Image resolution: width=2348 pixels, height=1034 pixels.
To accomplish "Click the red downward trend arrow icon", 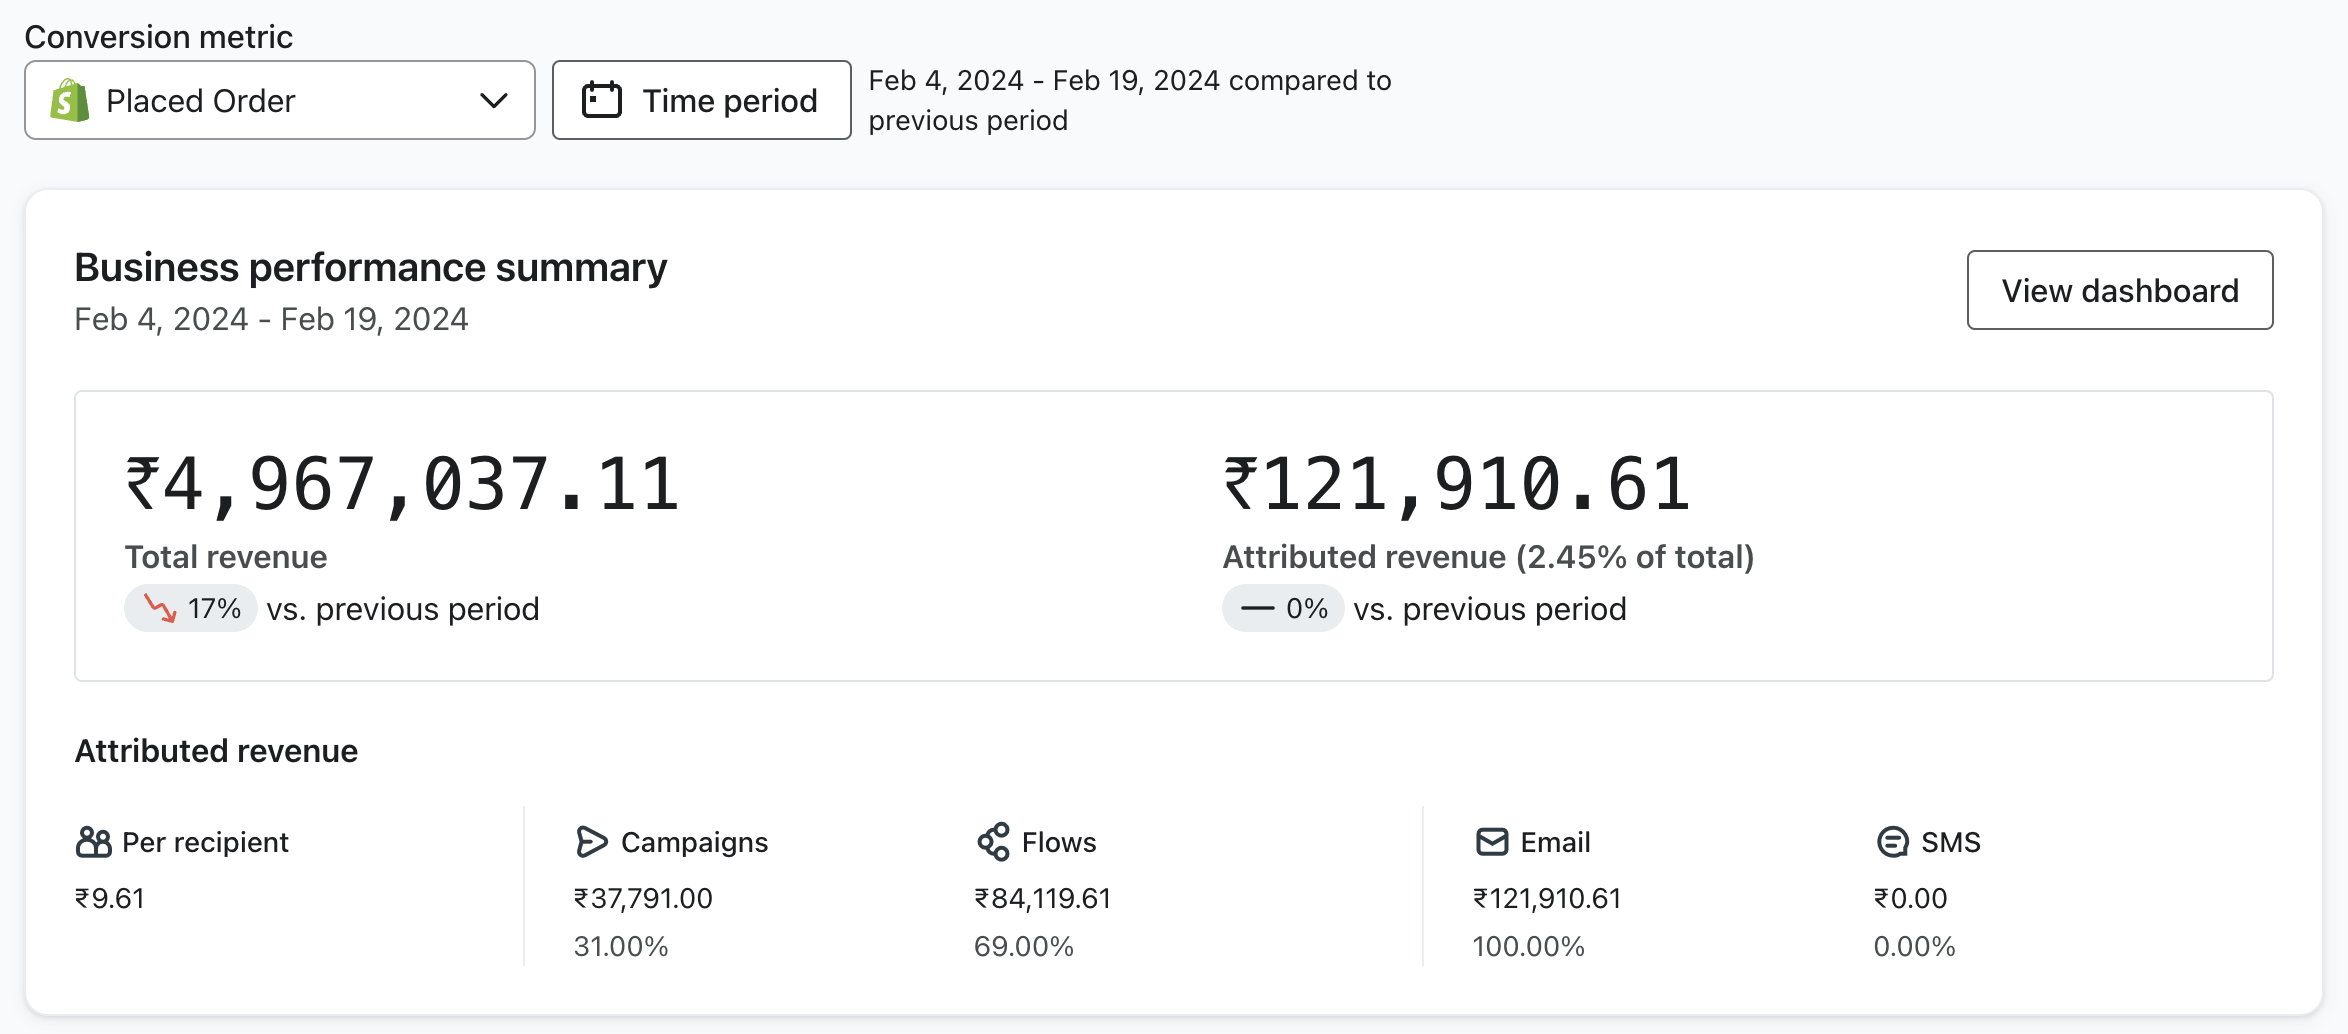I will coord(160,608).
